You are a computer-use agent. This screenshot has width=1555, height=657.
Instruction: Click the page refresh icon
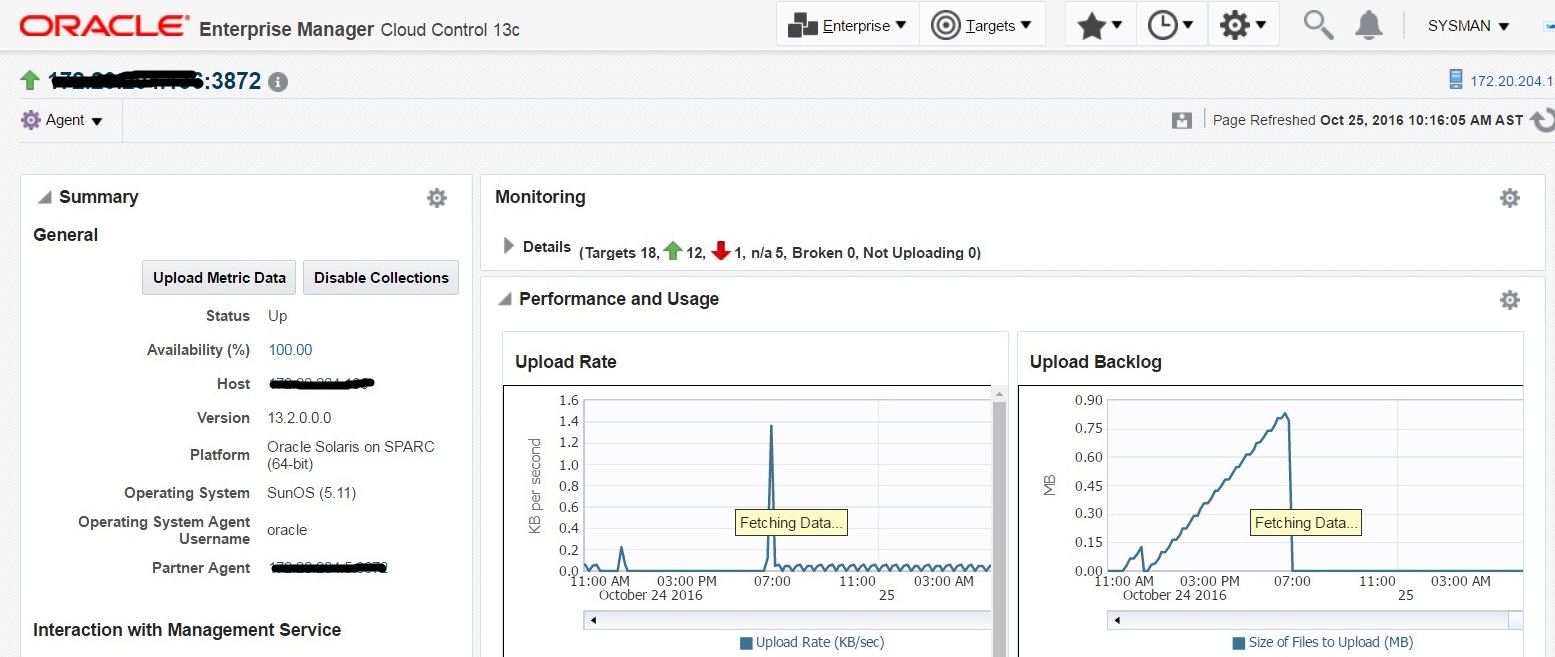1543,120
